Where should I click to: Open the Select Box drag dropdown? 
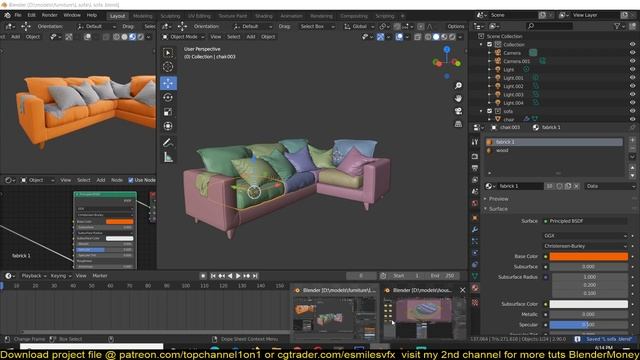317,27
